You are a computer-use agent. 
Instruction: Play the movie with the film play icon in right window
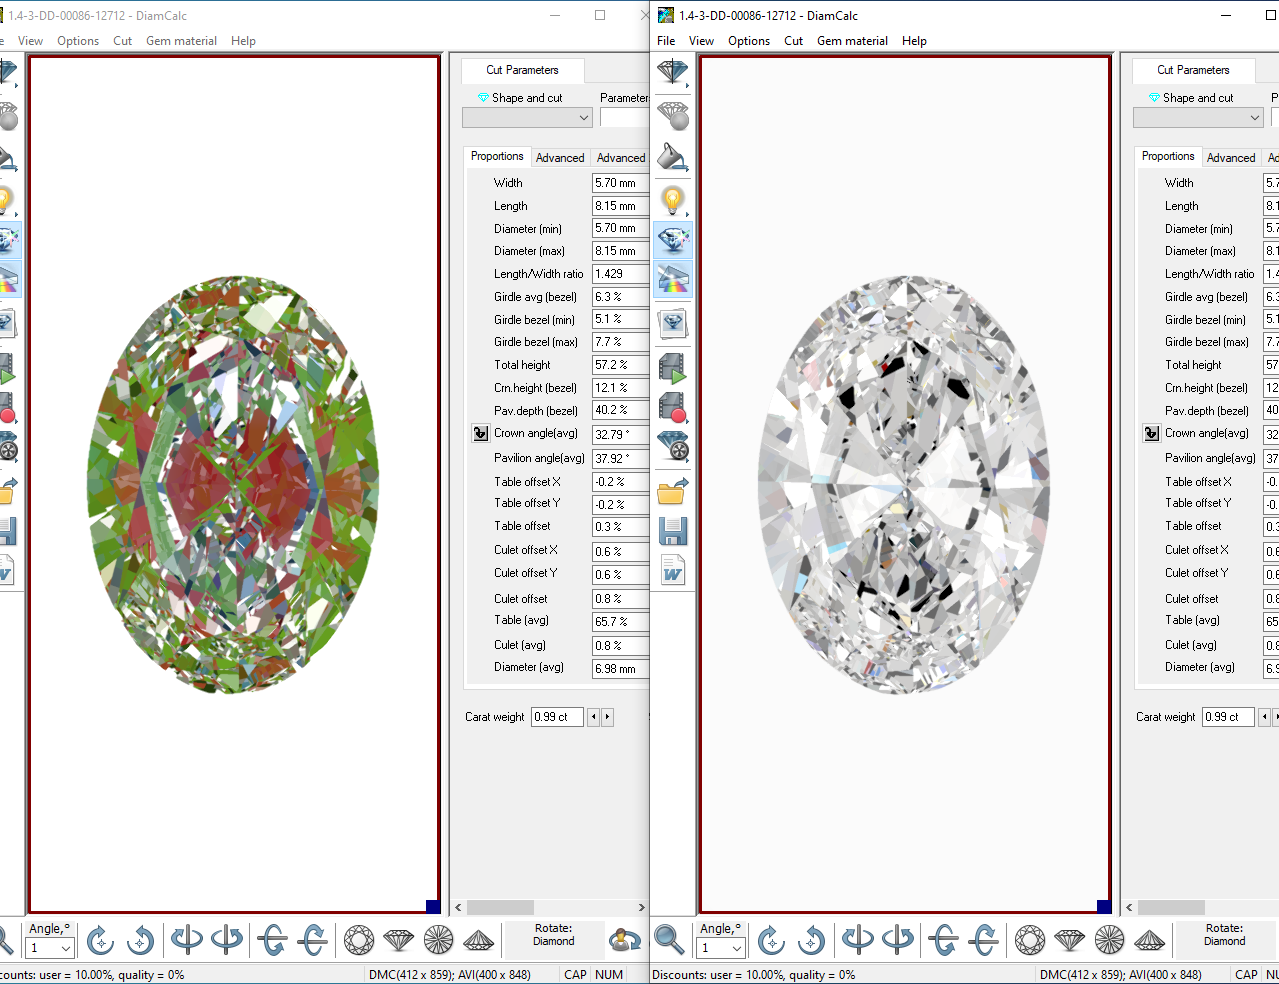pos(673,368)
